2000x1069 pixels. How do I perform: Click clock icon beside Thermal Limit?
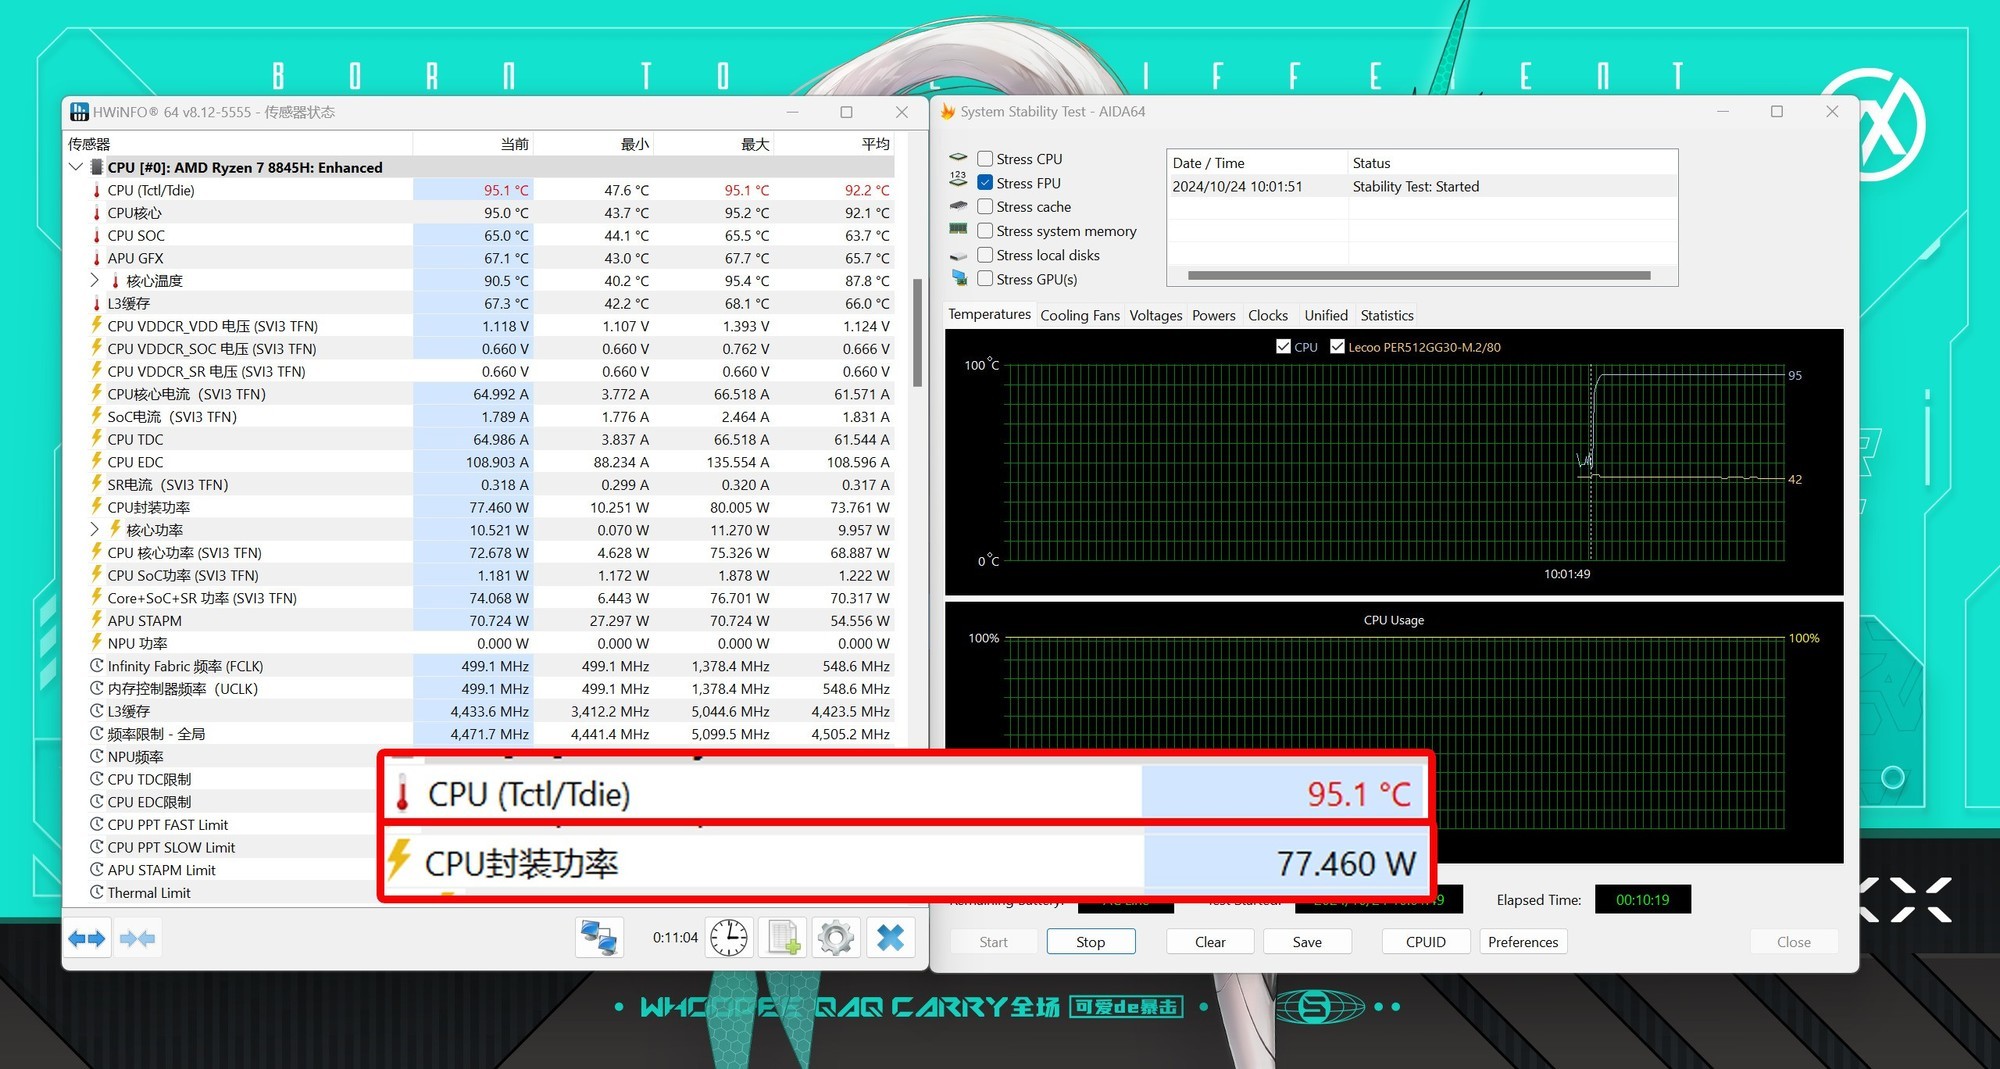[x=97, y=892]
